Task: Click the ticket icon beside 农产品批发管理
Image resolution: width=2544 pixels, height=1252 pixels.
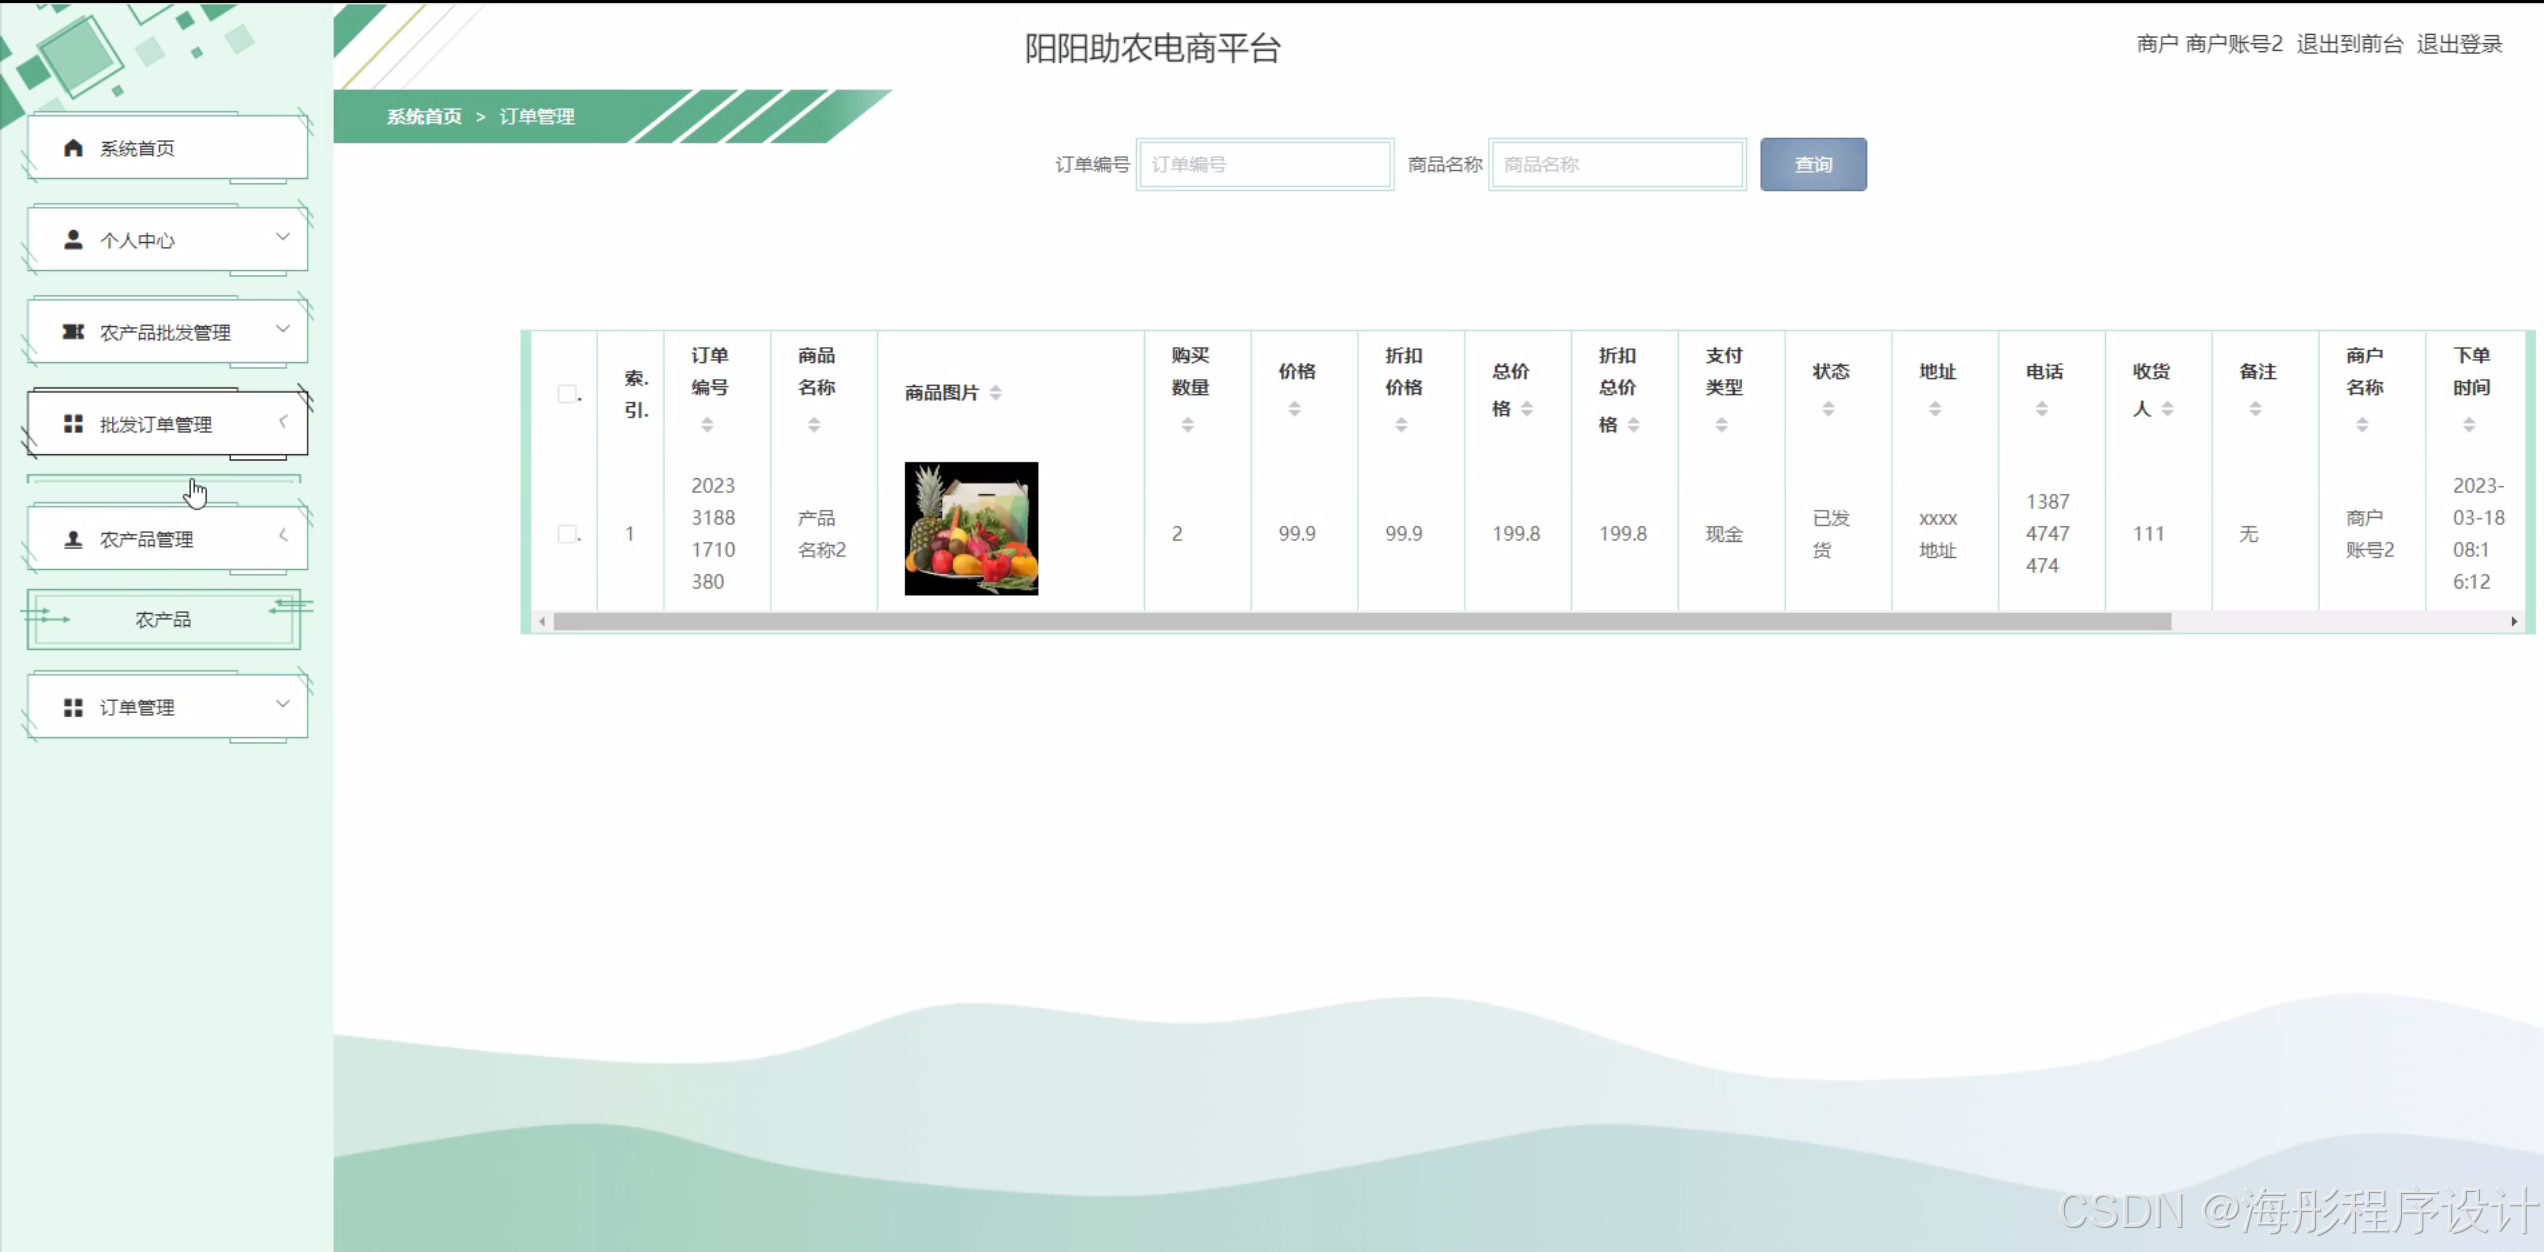Action: [73, 332]
